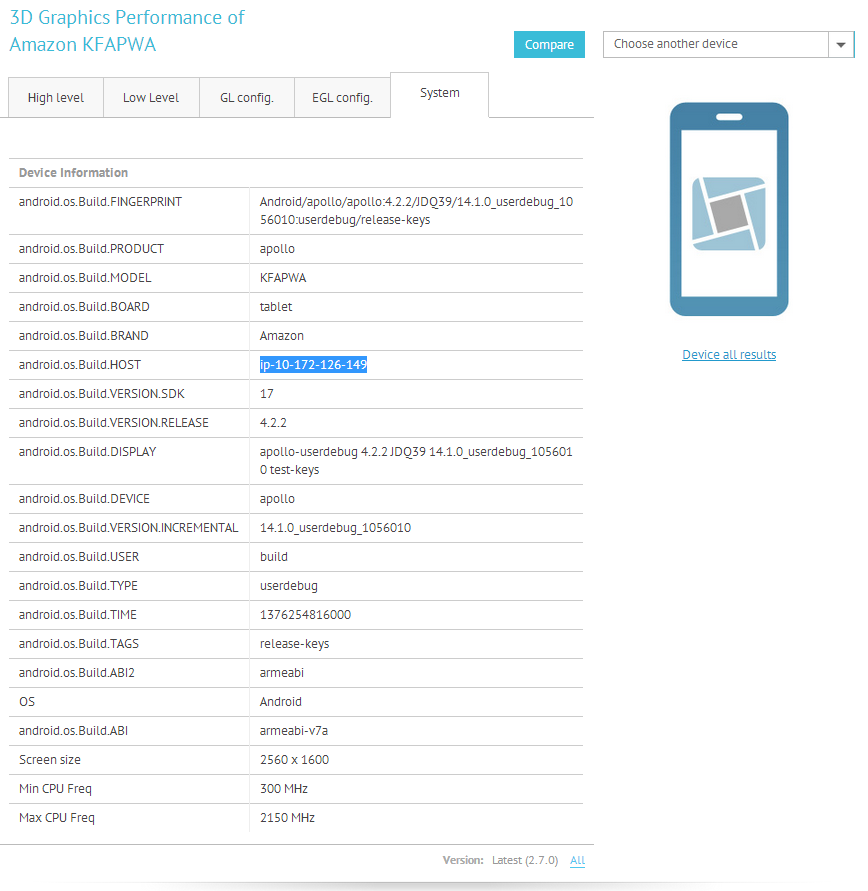Click the fingerprint value Android/apollo/apollo:4.2.2
The height and width of the screenshot is (891, 868).
[x=416, y=211]
